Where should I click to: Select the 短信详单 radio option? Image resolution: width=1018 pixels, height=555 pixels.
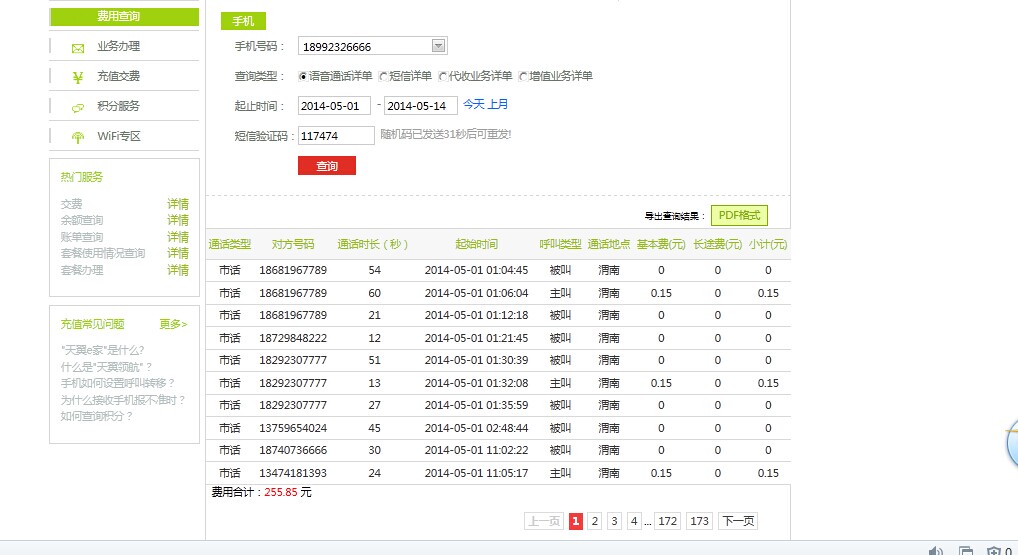[x=383, y=77]
